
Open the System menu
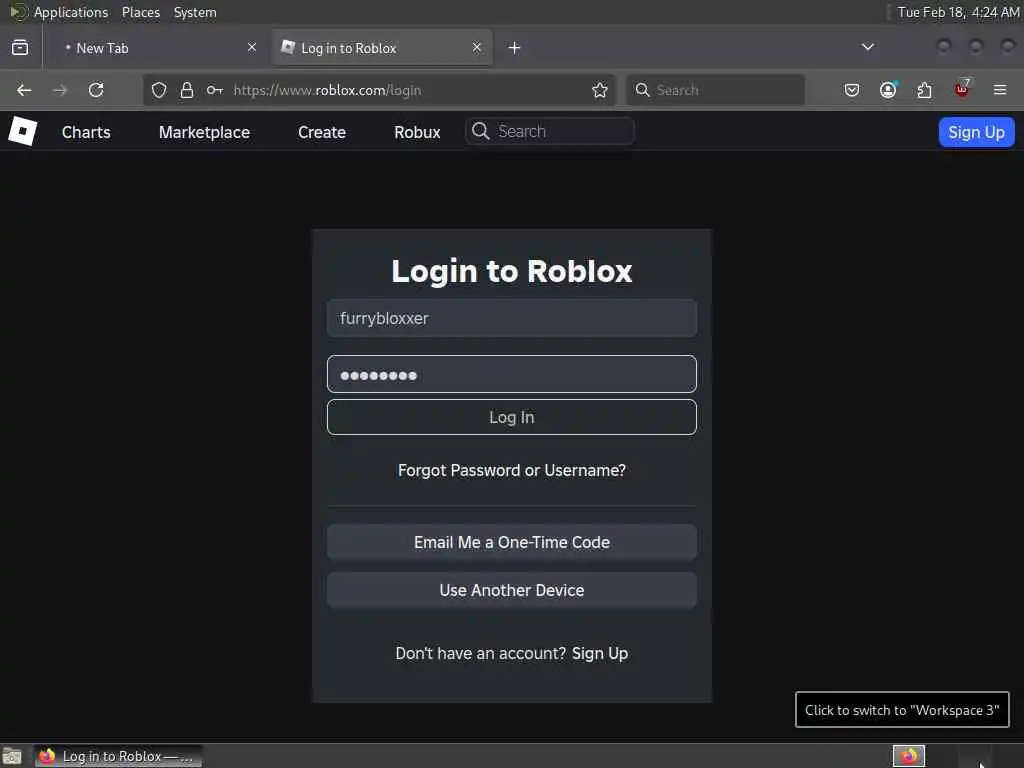point(195,12)
